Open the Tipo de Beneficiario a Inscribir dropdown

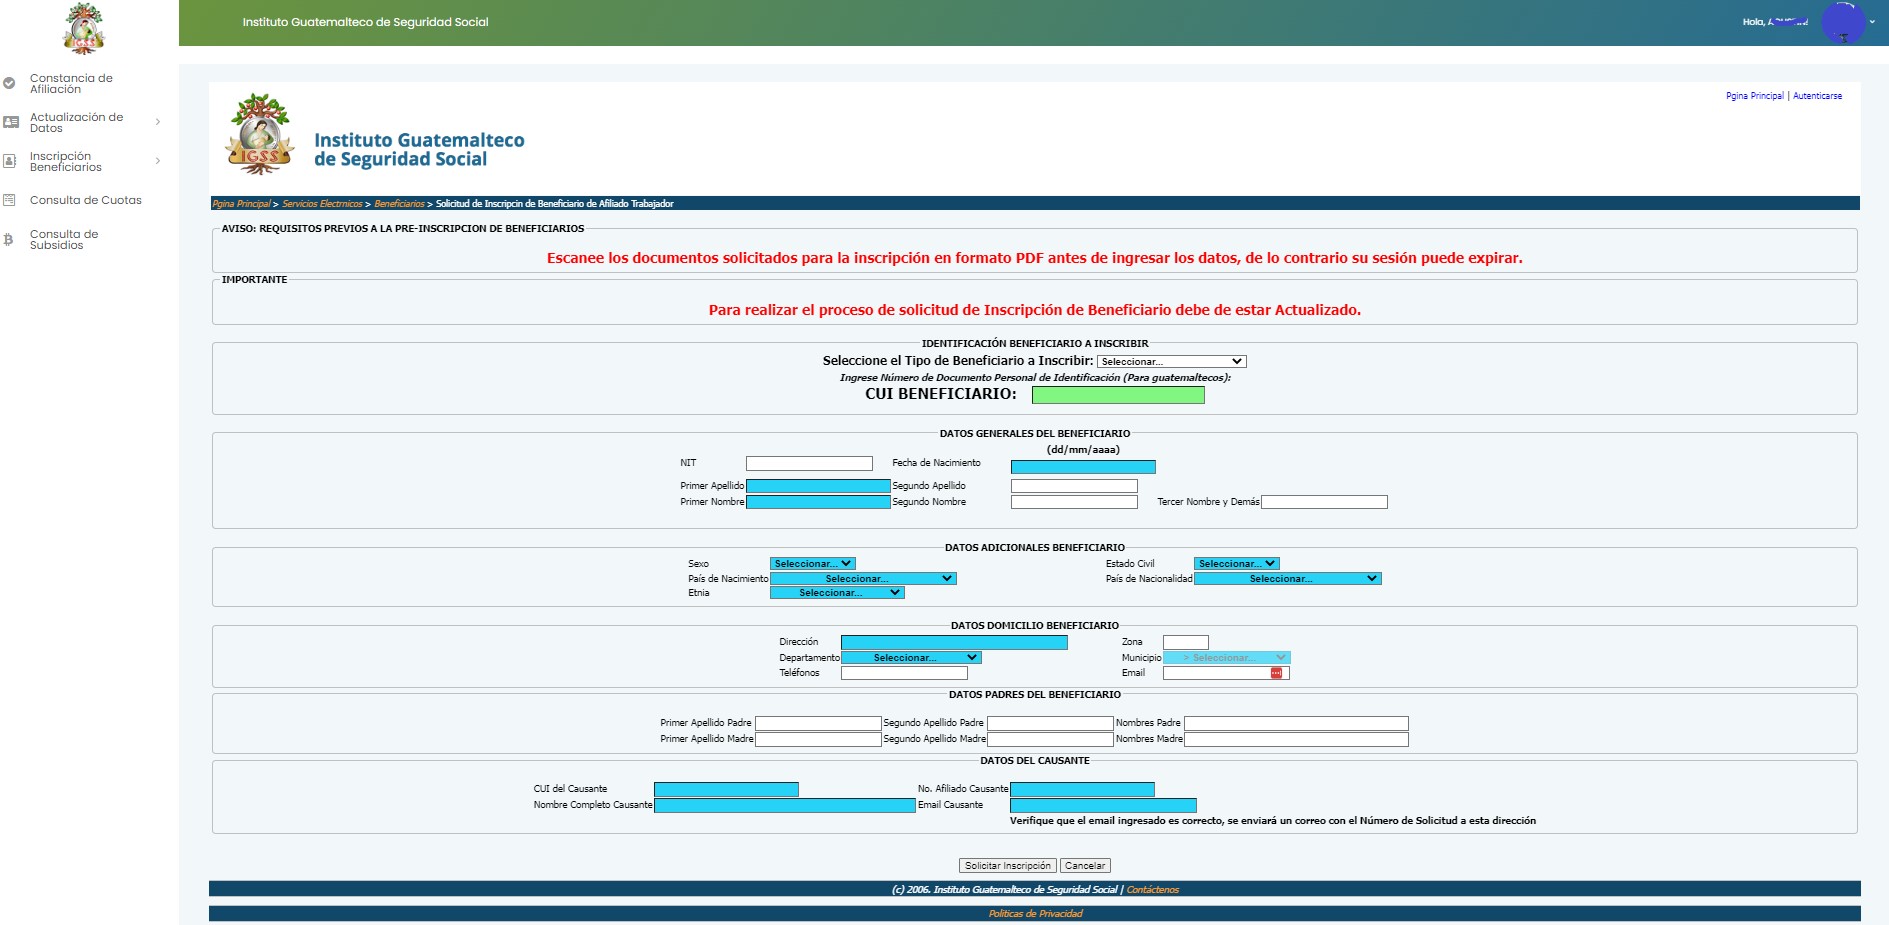(x=1171, y=362)
